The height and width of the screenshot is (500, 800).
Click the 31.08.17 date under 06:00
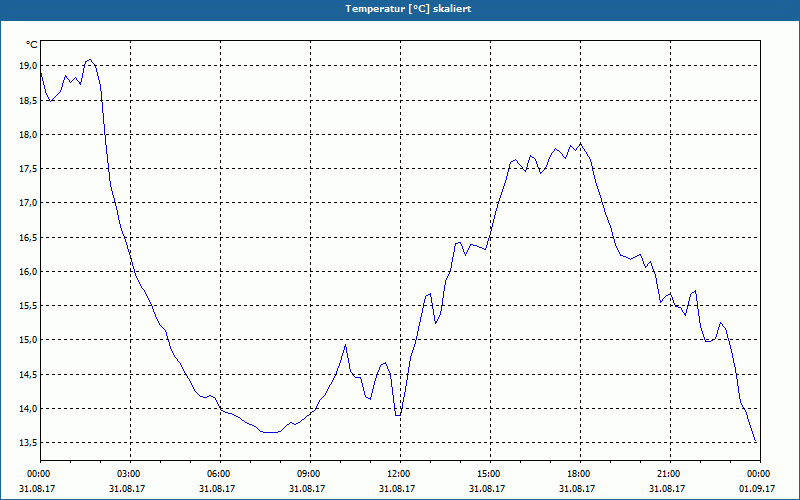(x=217, y=488)
